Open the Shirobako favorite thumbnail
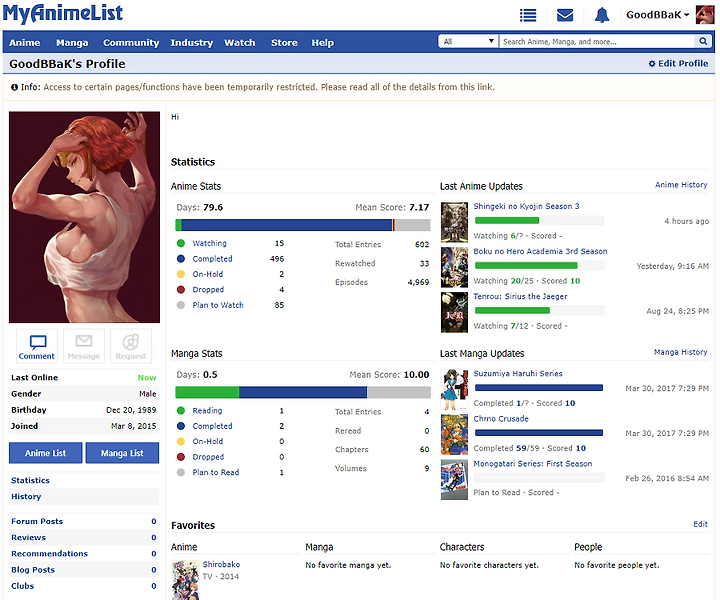The image size is (720, 600). pos(186,579)
